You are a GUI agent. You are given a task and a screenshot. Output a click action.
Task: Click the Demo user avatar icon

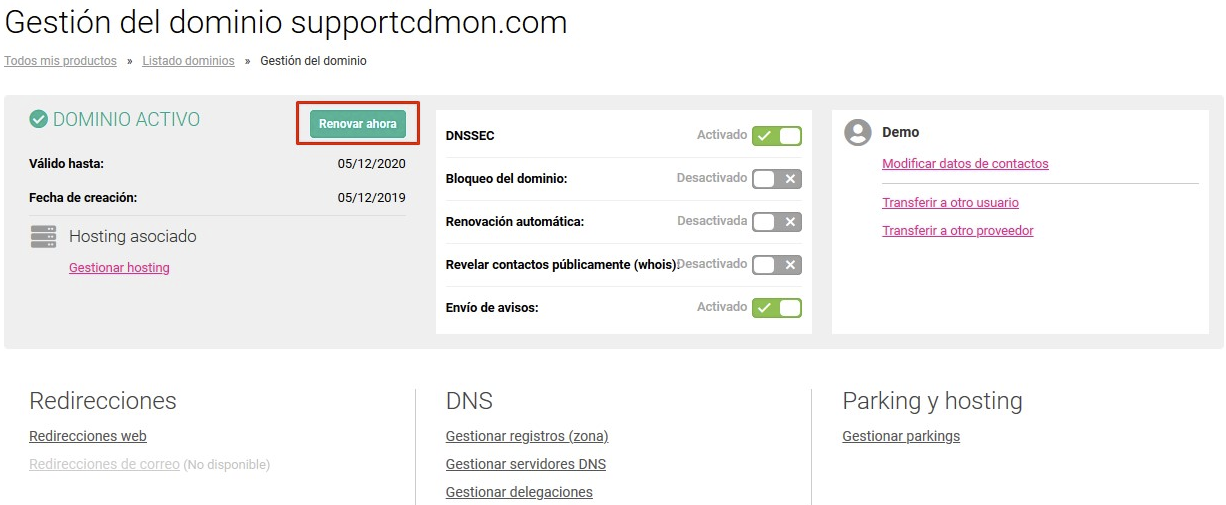tap(858, 133)
